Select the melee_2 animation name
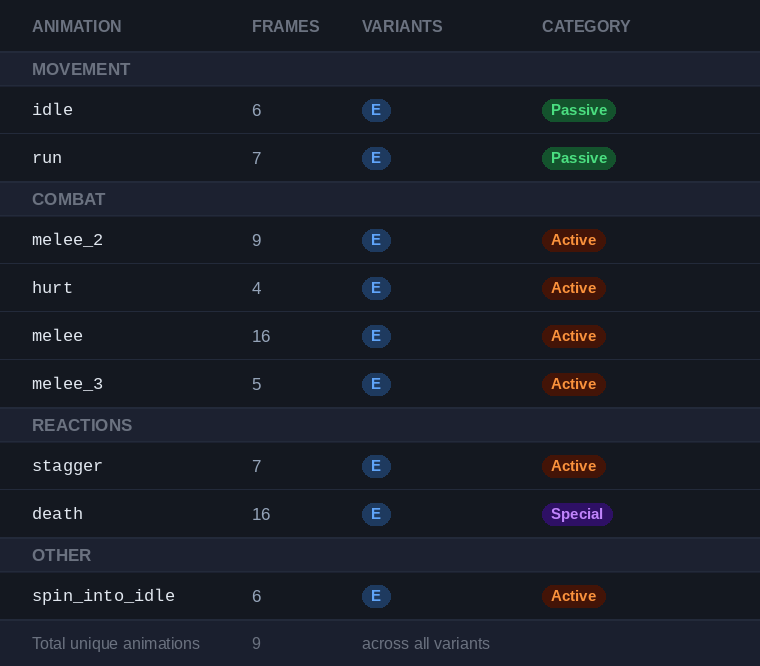The width and height of the screenshot is (760, 666). tap(67, 240)
